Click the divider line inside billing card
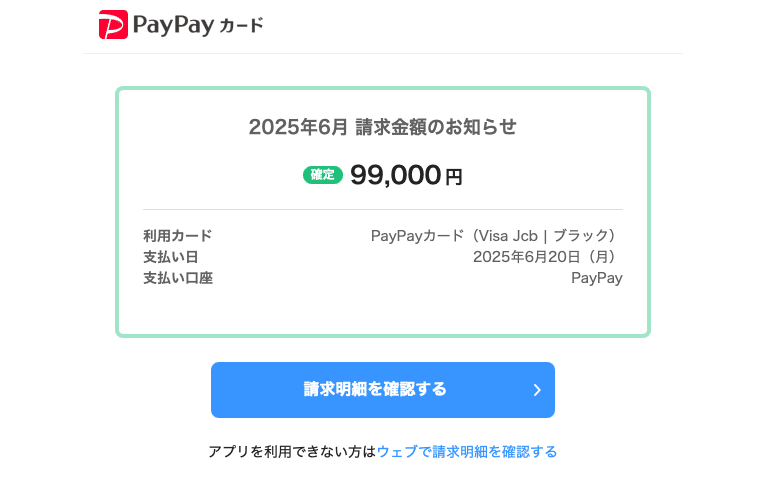Screen dimensions: 763x477 click(382, 209)
